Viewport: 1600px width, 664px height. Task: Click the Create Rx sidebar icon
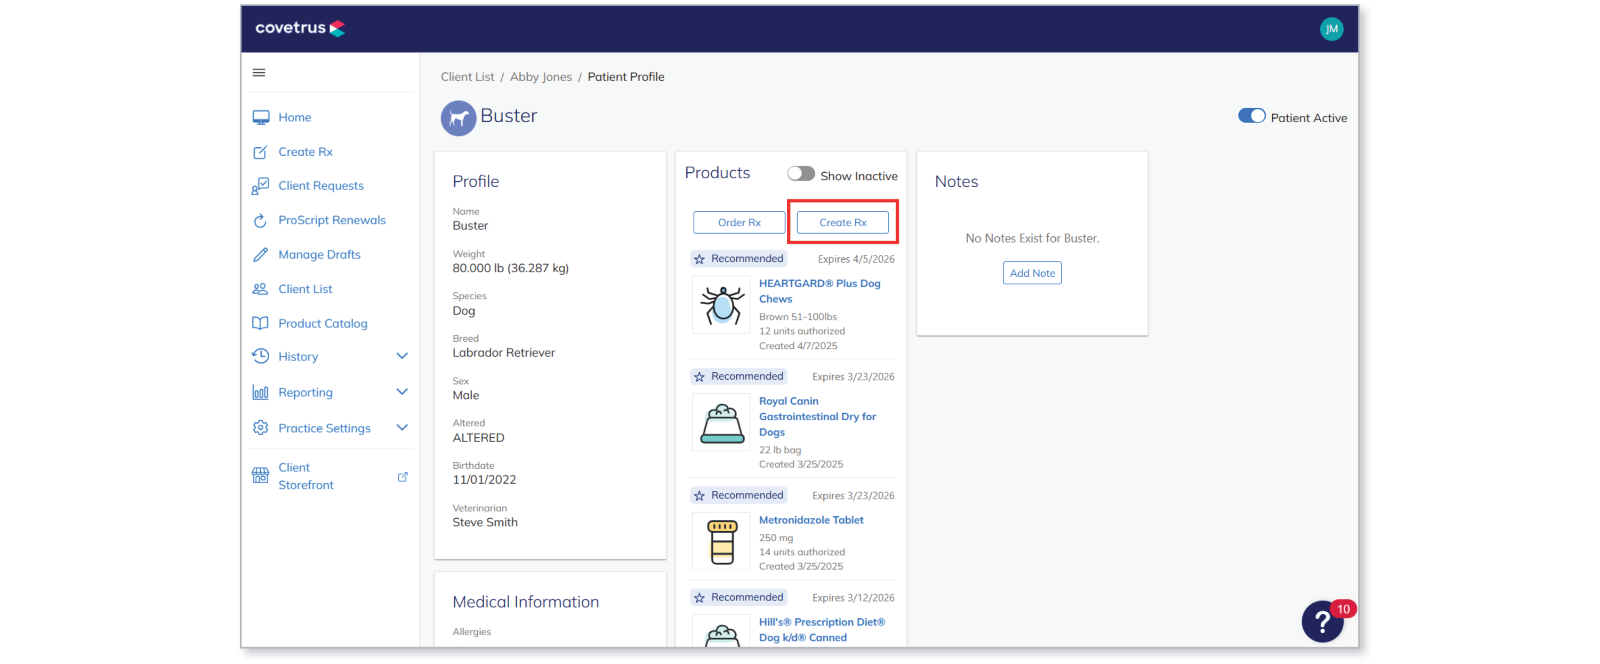click(x=260, y=152)
